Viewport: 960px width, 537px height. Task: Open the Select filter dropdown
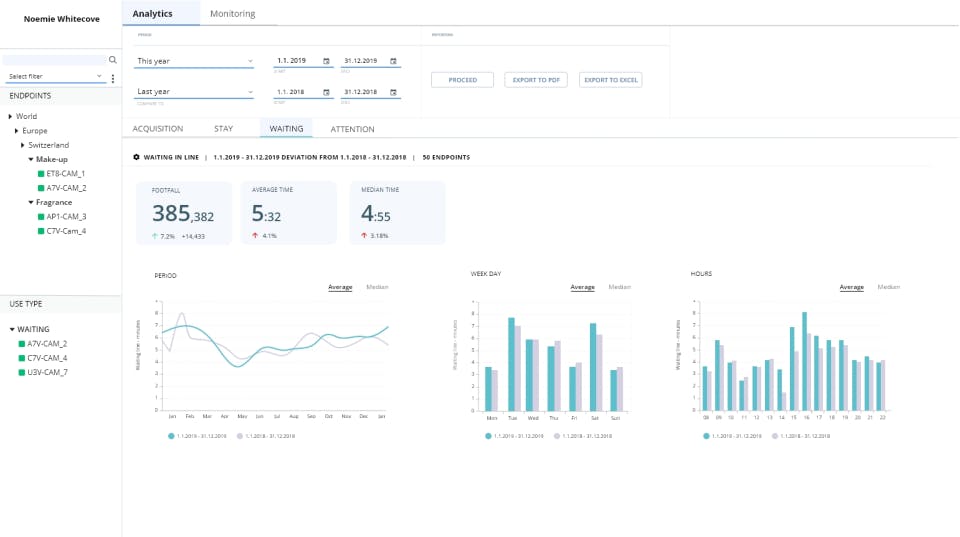(55, 76)
